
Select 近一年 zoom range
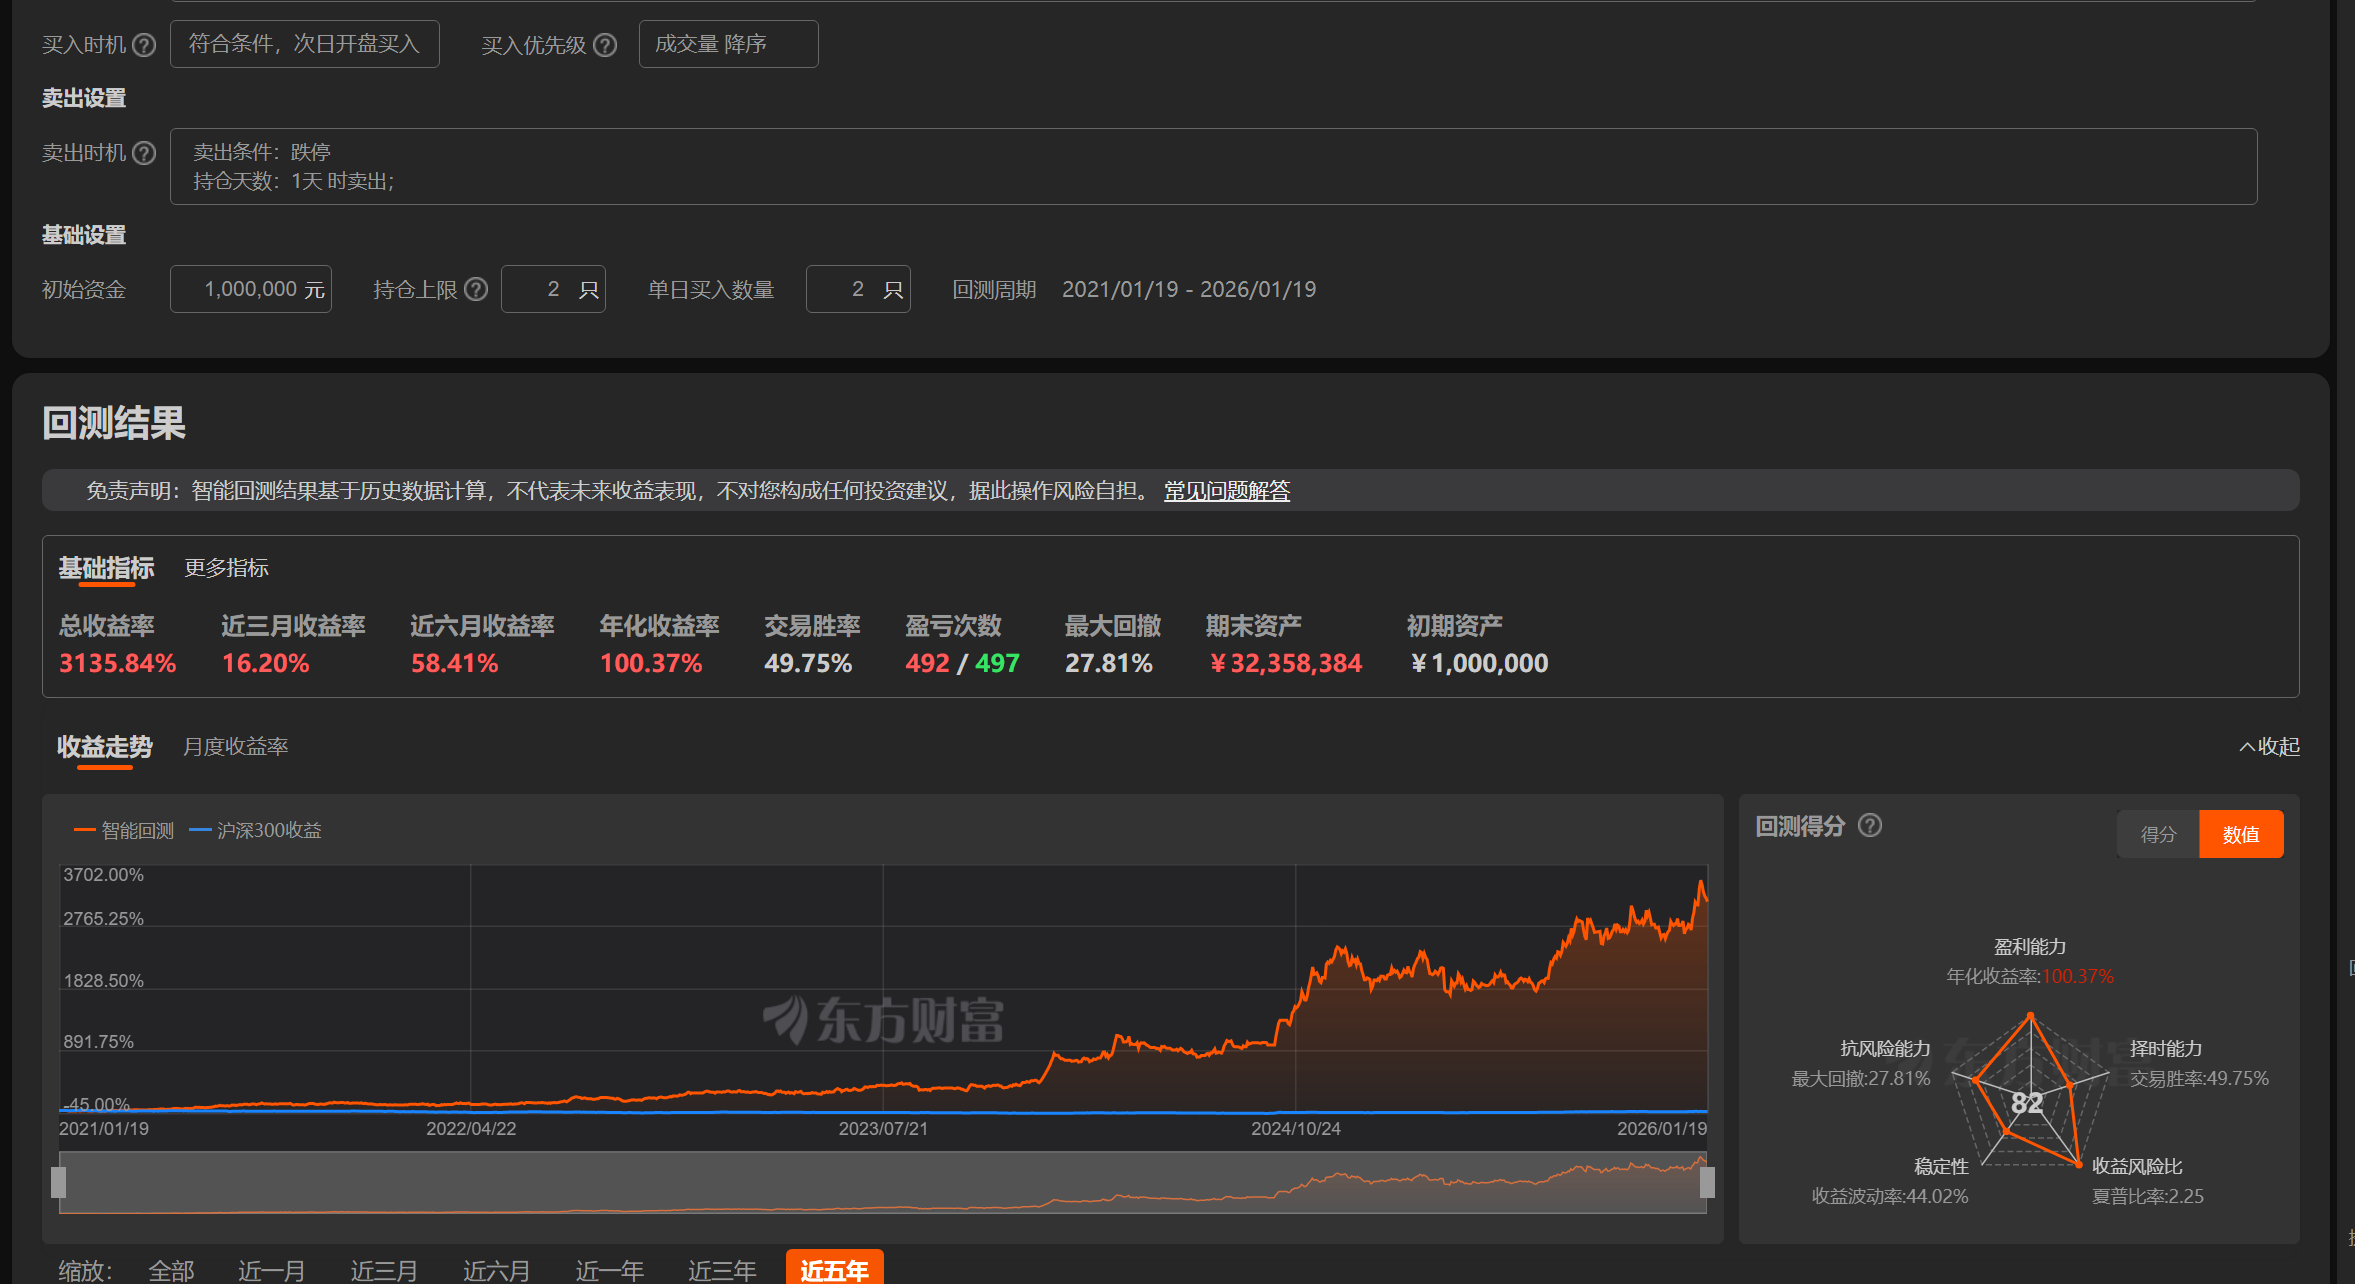609,1270
